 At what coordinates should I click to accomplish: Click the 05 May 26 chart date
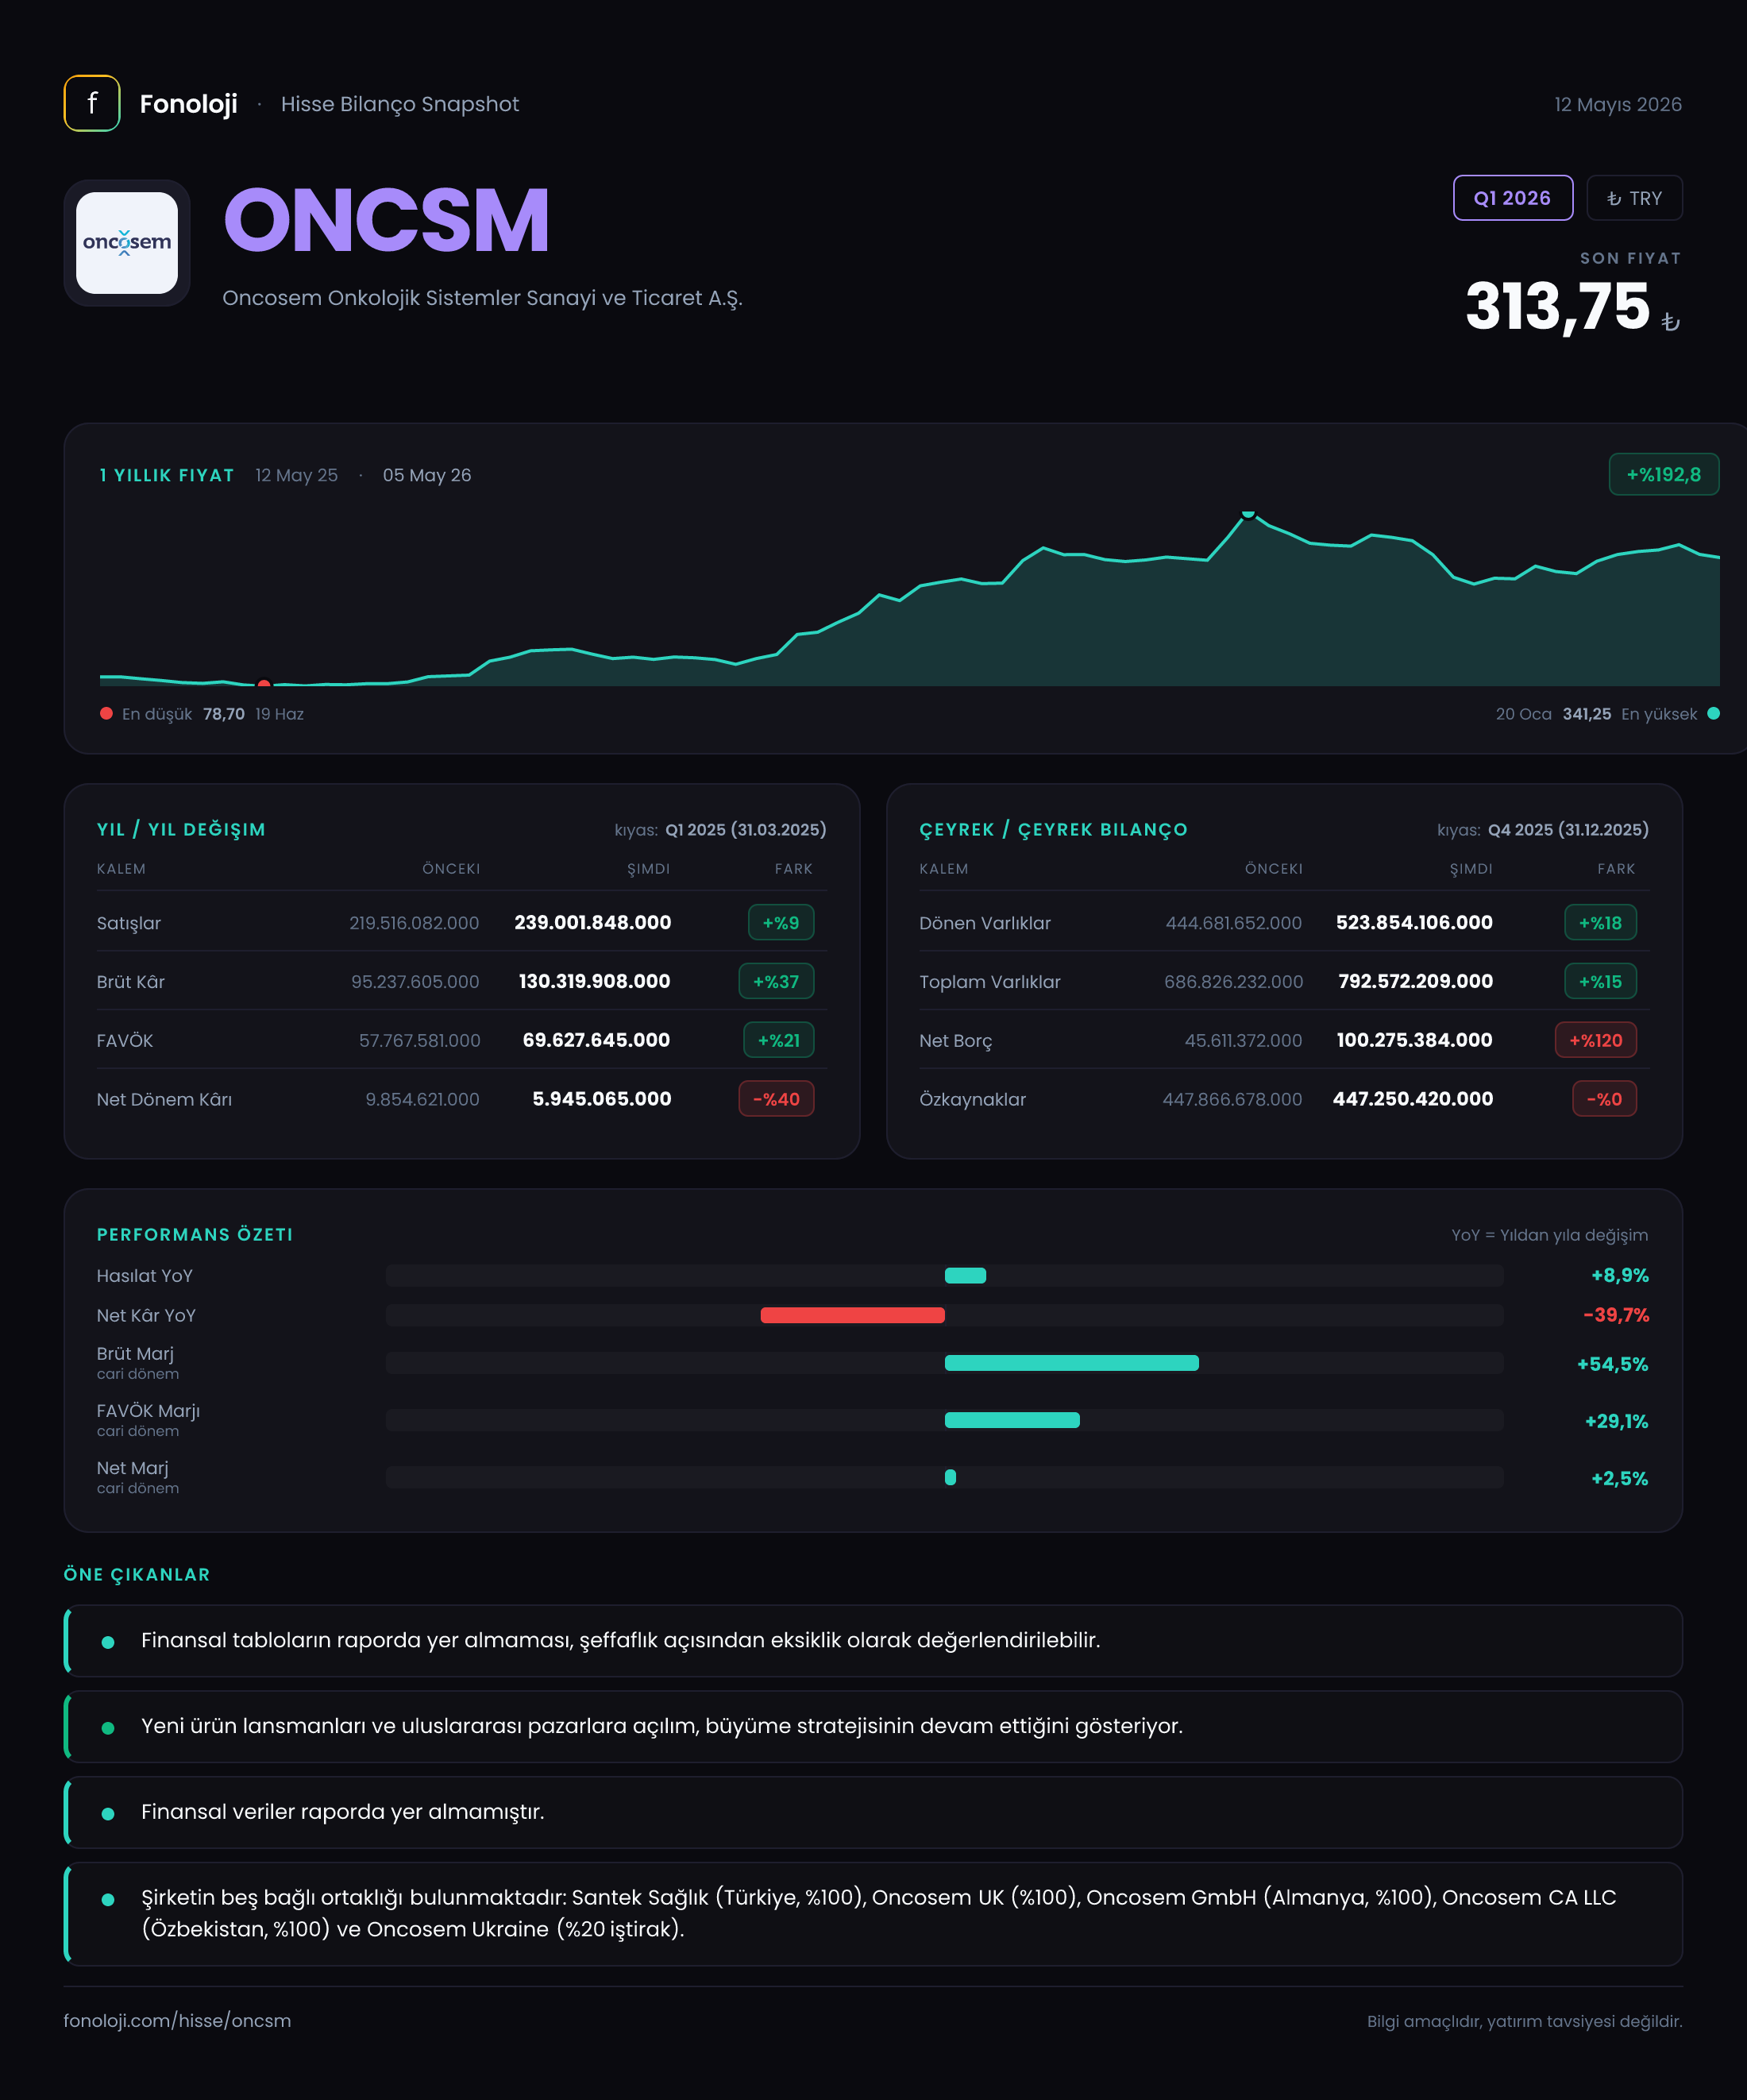click(x=427, y=475)
